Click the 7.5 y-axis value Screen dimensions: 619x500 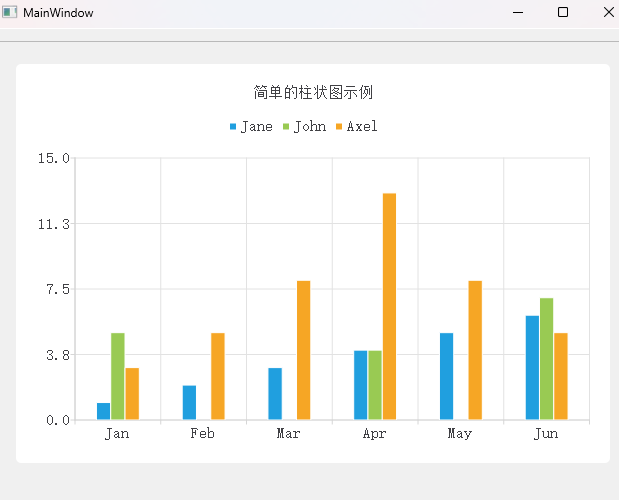pos(58,290)
